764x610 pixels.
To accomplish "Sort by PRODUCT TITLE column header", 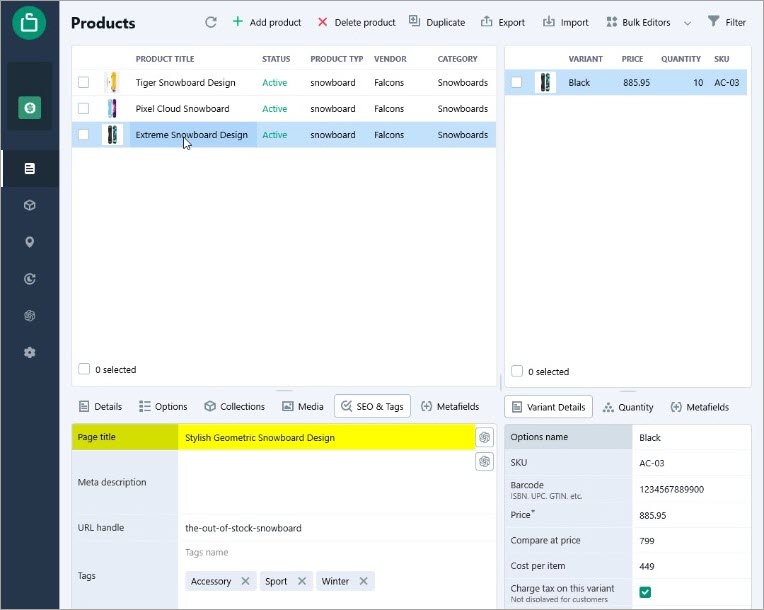I will click(165, 59).
